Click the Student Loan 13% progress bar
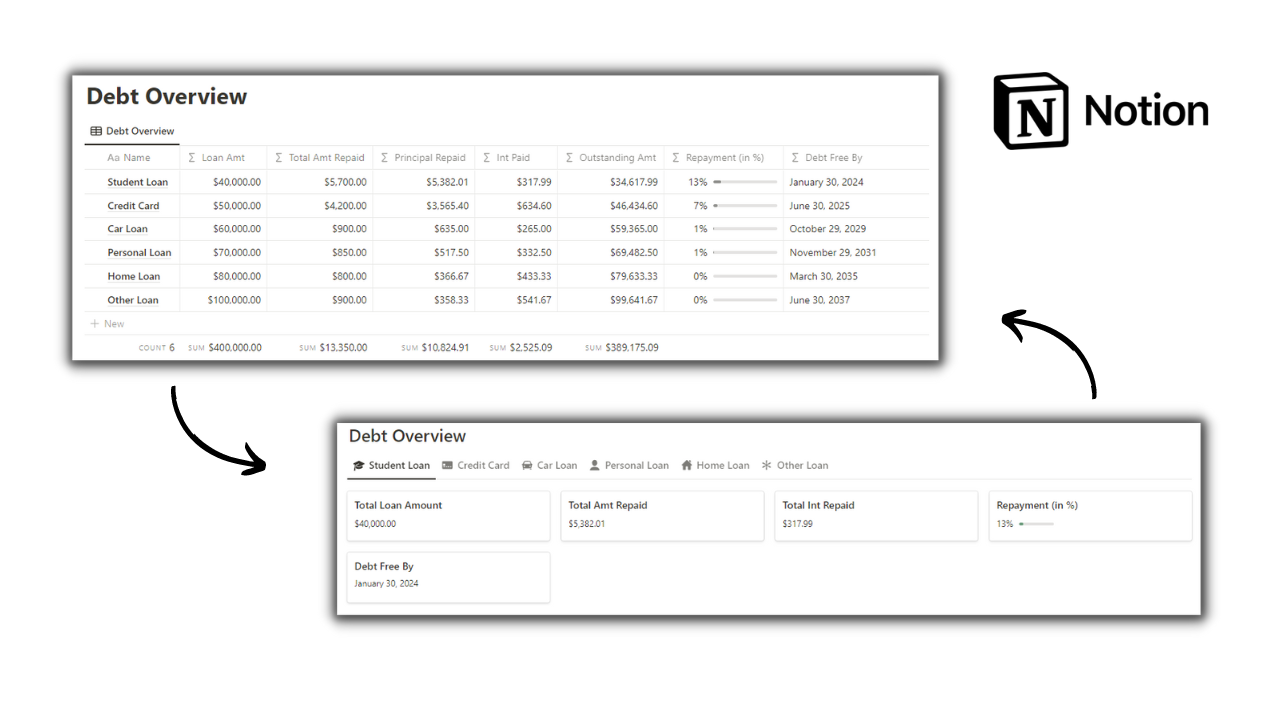 (745, 182)
